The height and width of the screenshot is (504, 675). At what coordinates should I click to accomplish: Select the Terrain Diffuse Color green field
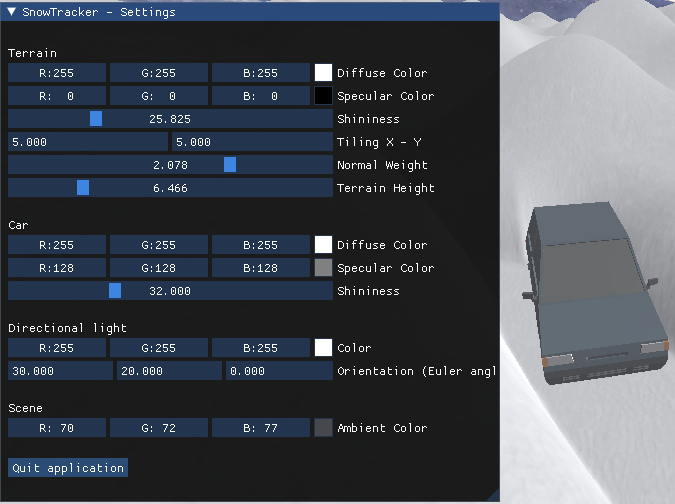159,73
